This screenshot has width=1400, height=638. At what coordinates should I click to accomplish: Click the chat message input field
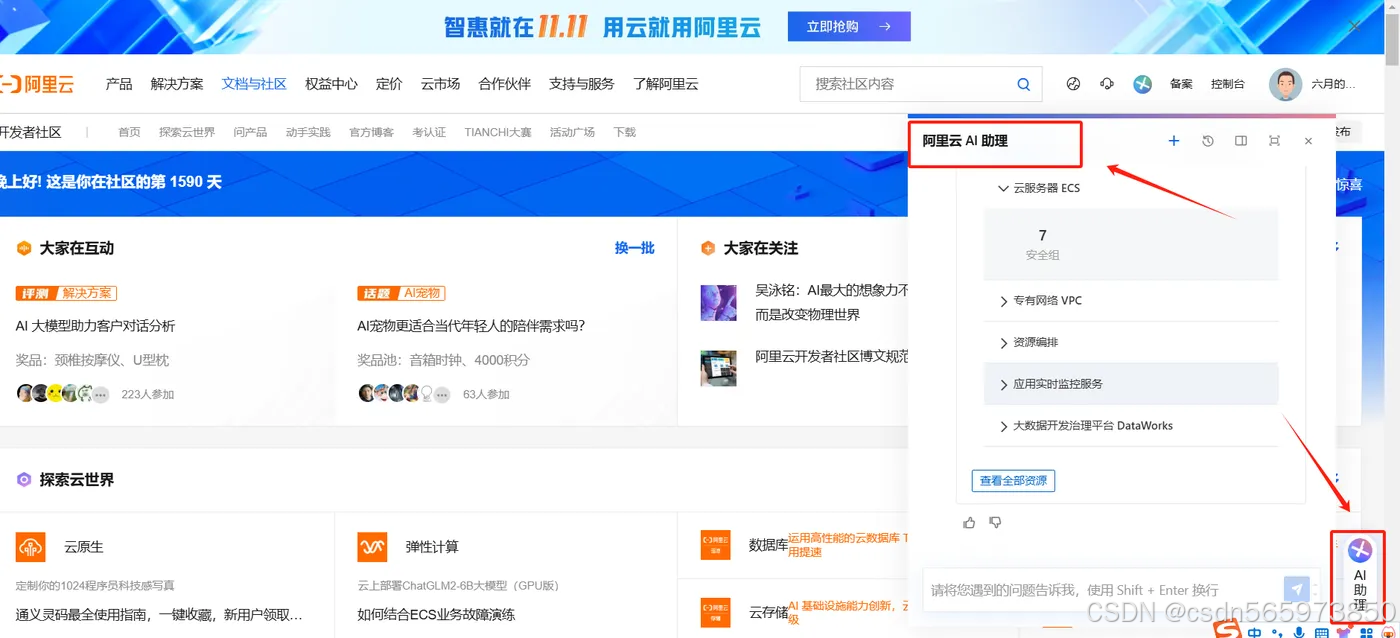click(1100, 589)
